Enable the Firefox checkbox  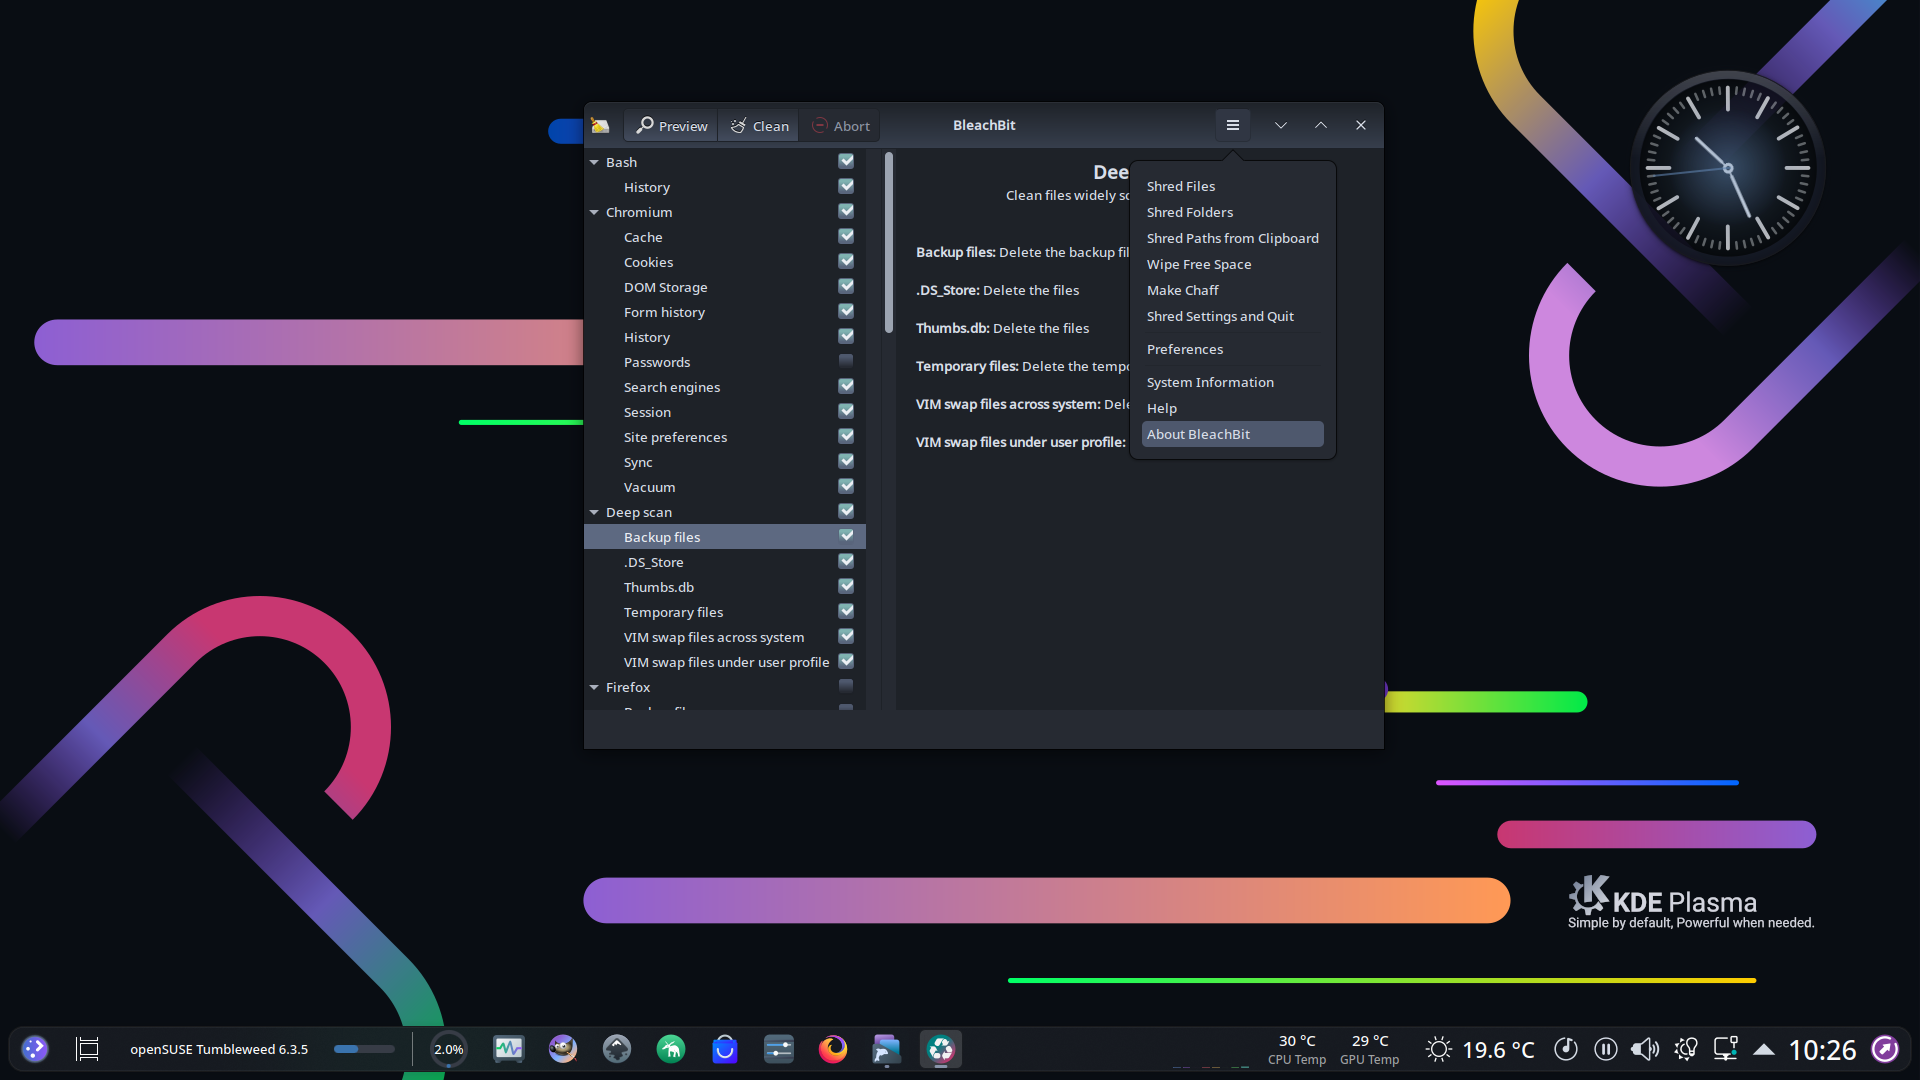846,686
